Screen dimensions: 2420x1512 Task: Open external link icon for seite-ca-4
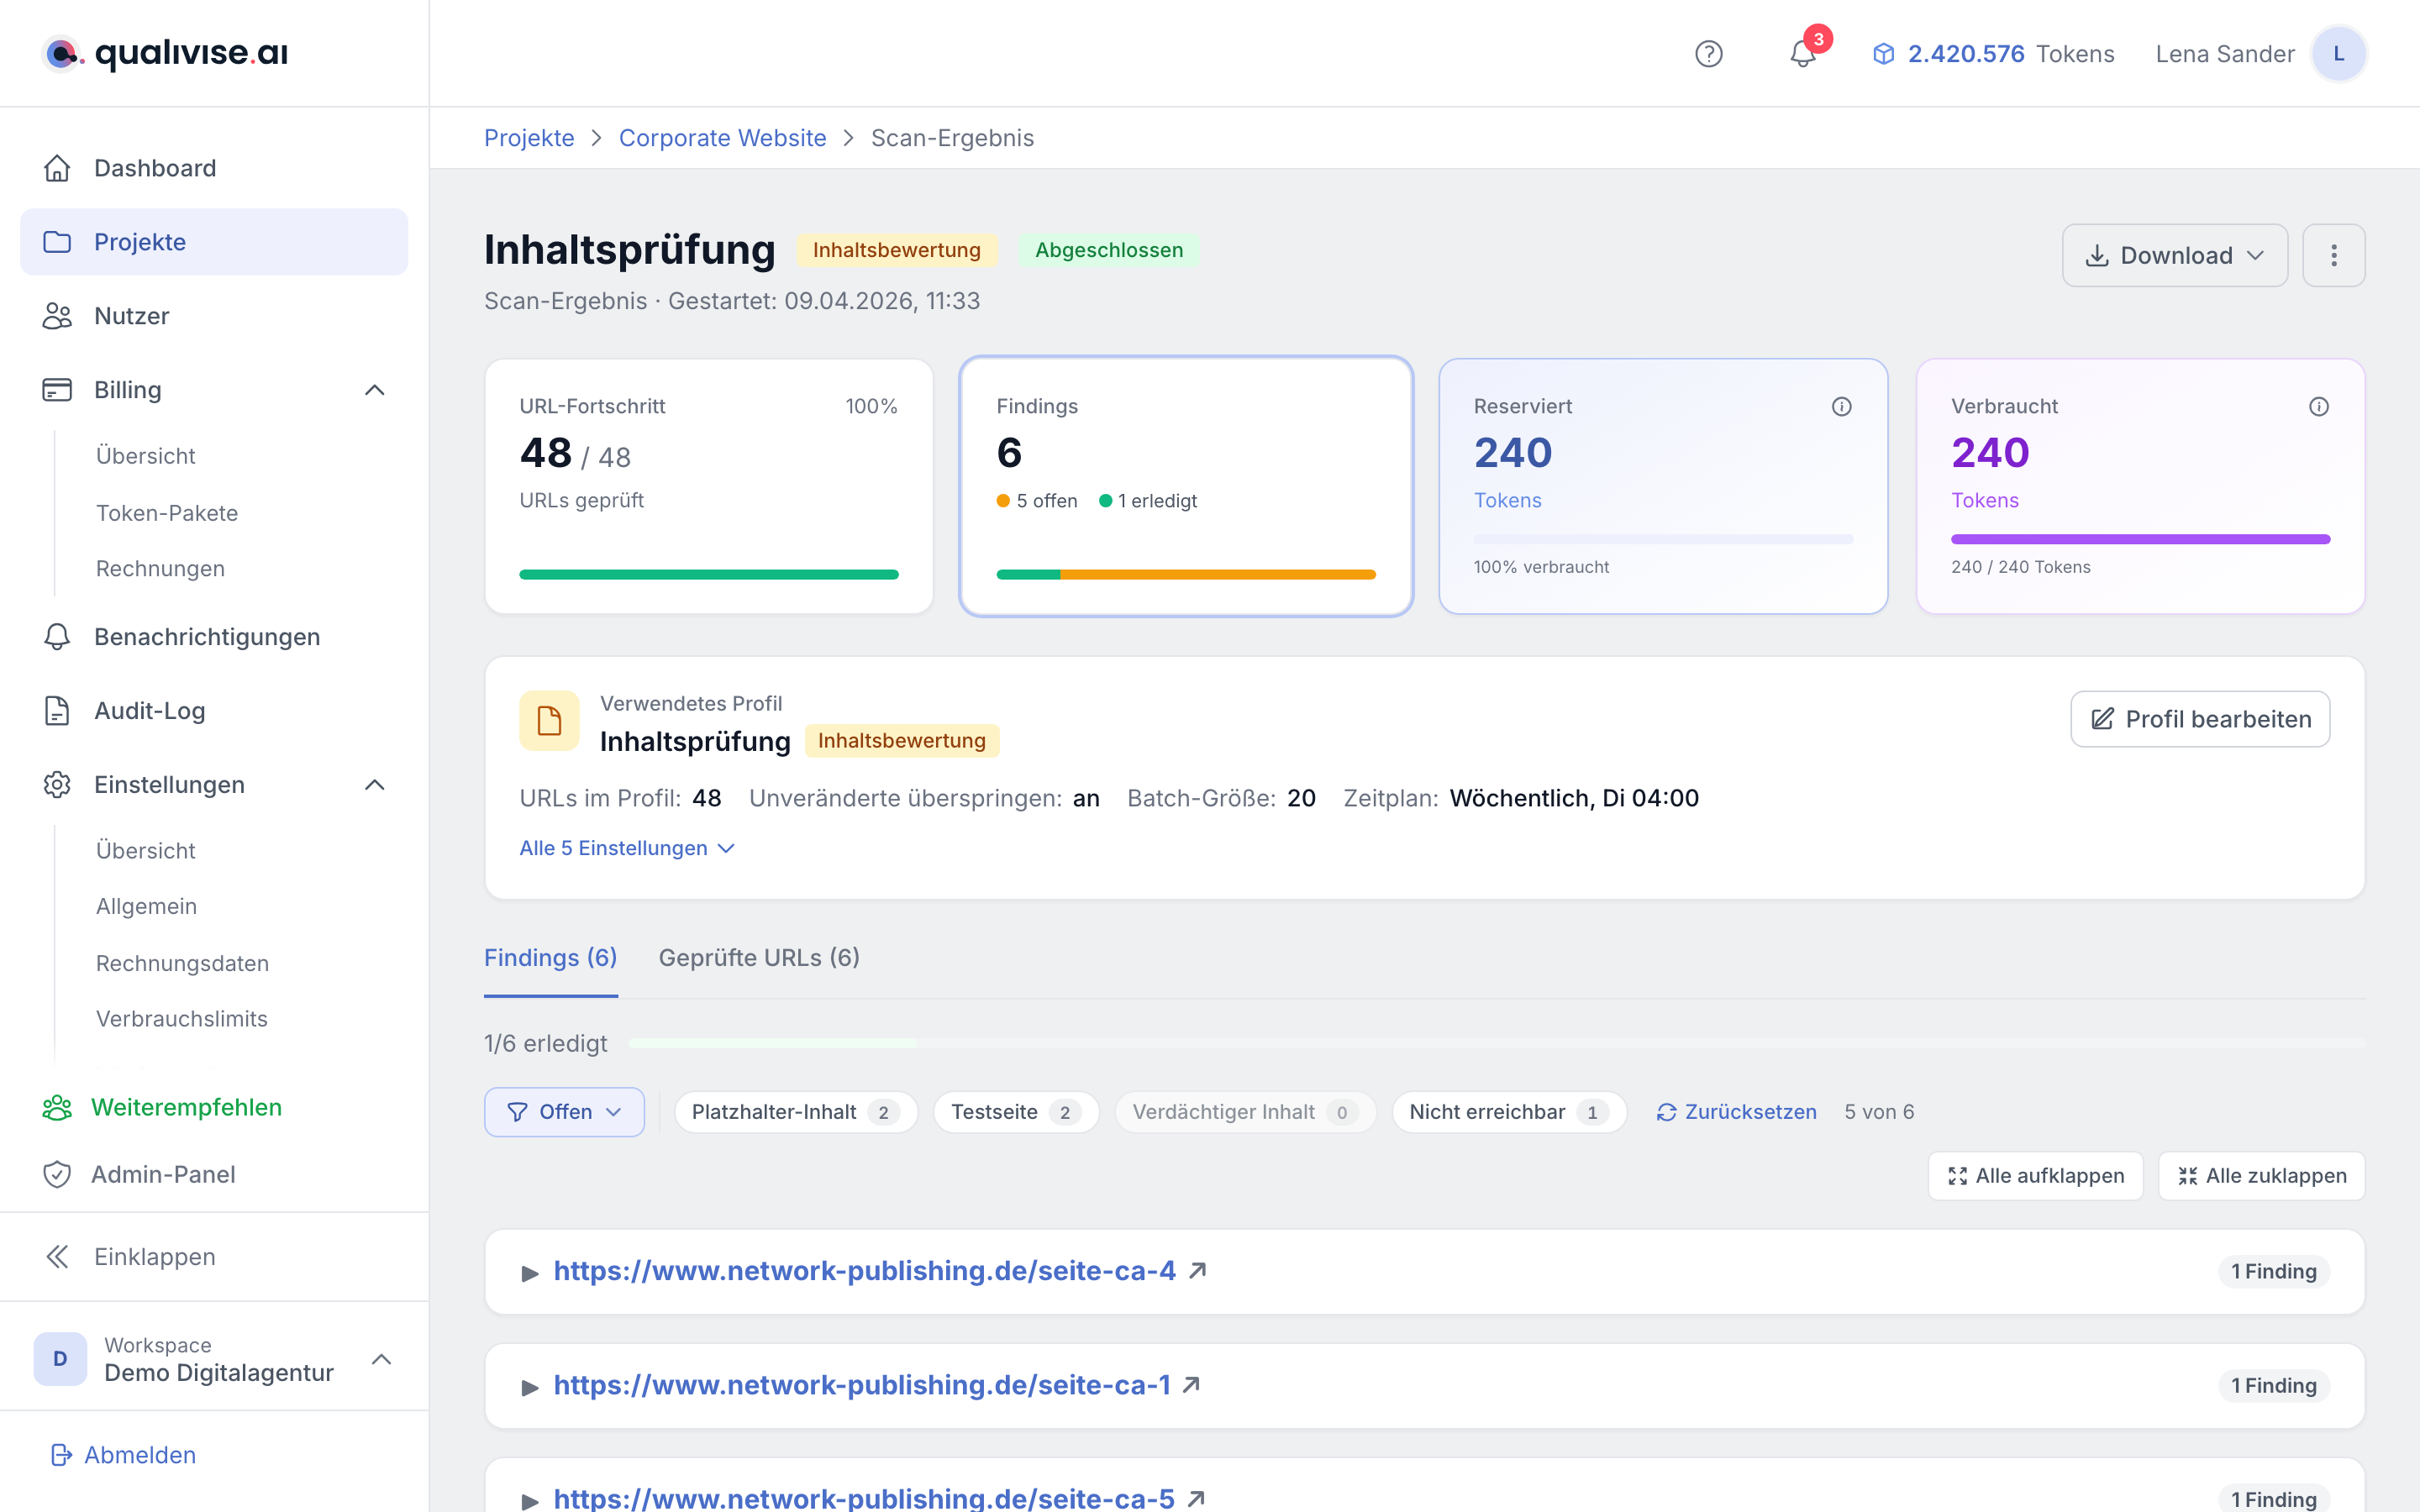click(x=1197, y=1270)
